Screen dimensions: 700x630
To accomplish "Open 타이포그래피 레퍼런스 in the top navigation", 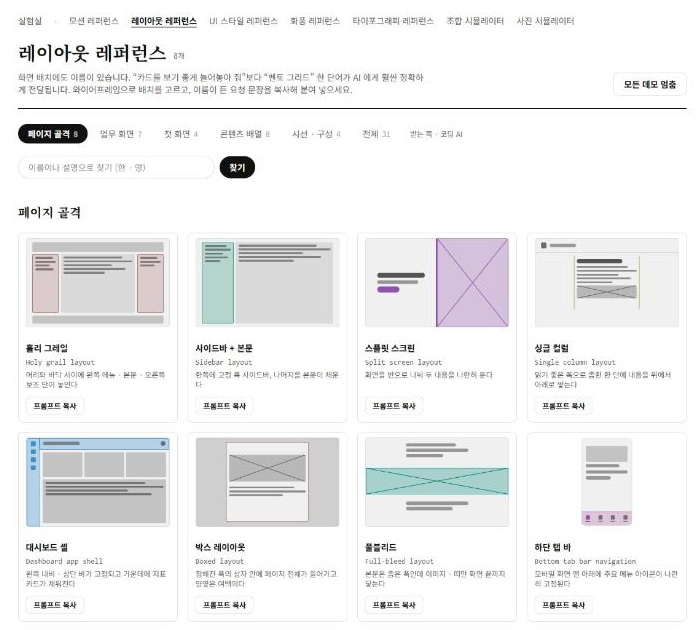I will 393,21.
